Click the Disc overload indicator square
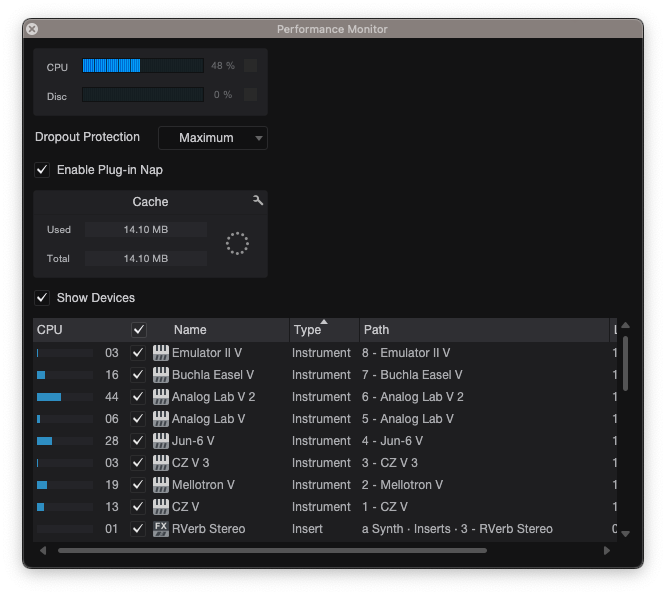Viewport: 666px width, 595px height. click(251, 95)
